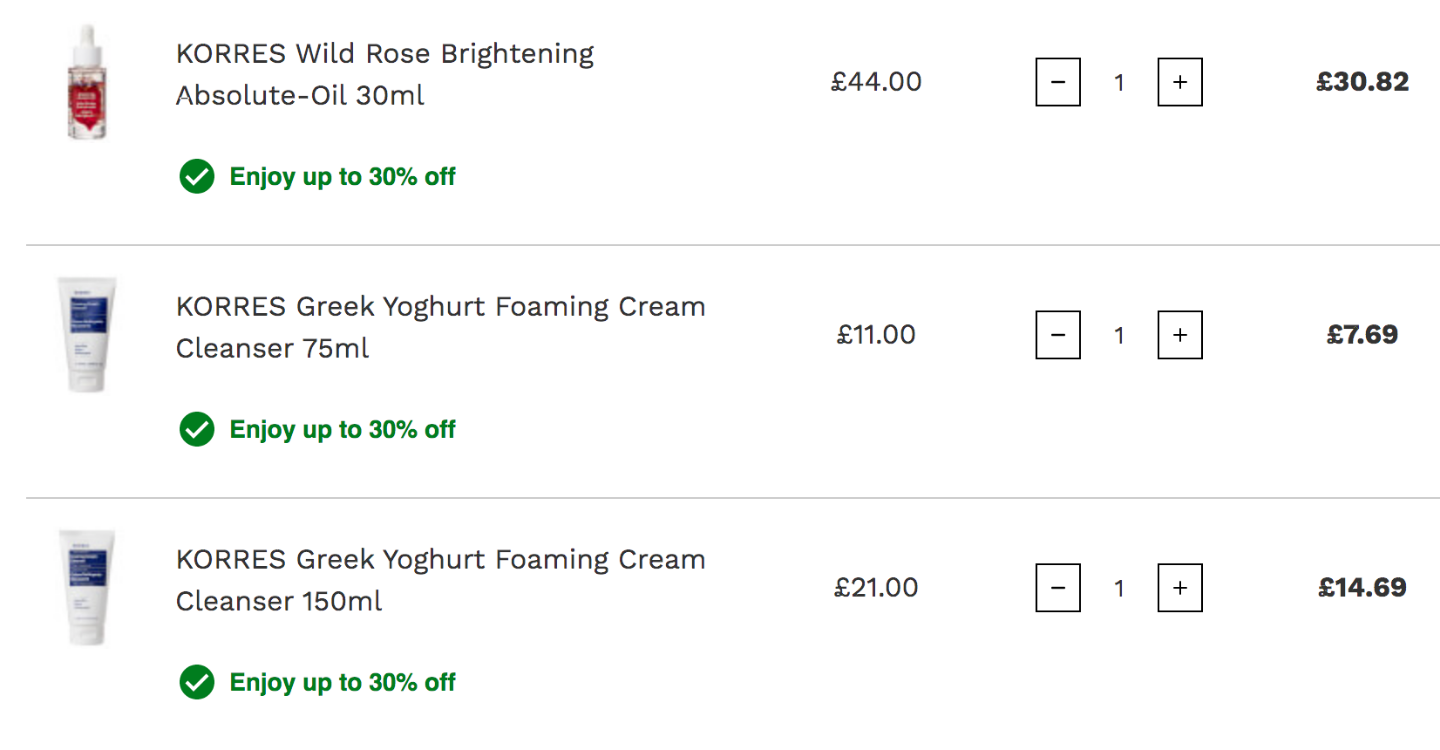Screen dimensions: 1440x750
Task: Decrease quantity of Foaming Cream Cleanser 75ml
Action: point(1058,335)
